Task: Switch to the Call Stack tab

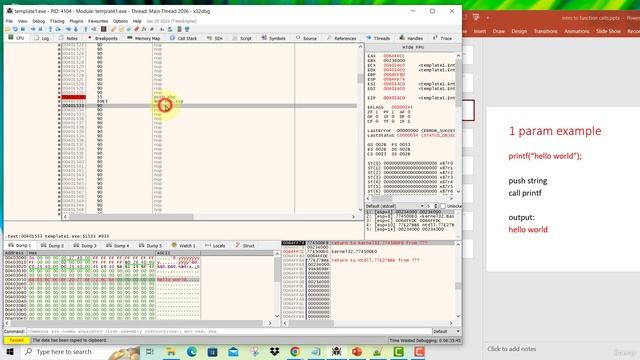Action: (183, 38)
